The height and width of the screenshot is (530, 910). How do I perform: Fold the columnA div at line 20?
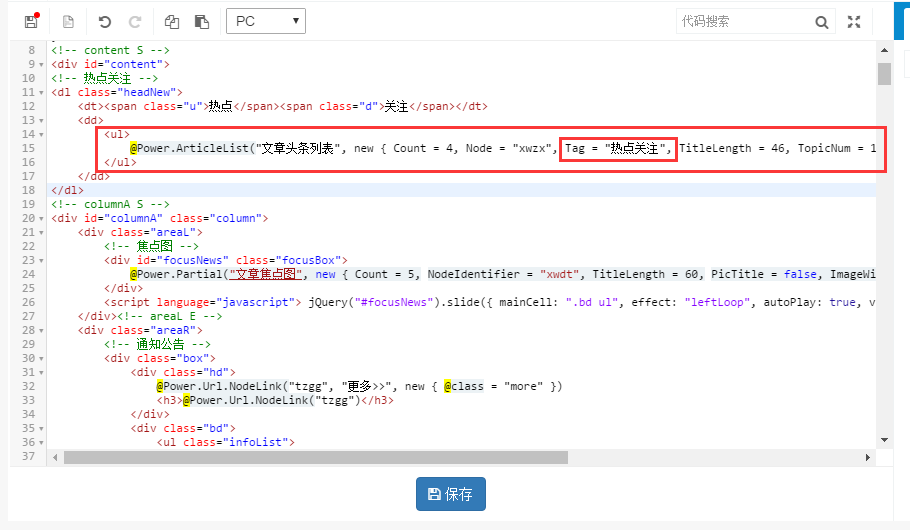pyautogui.click(x=41, y=218)
